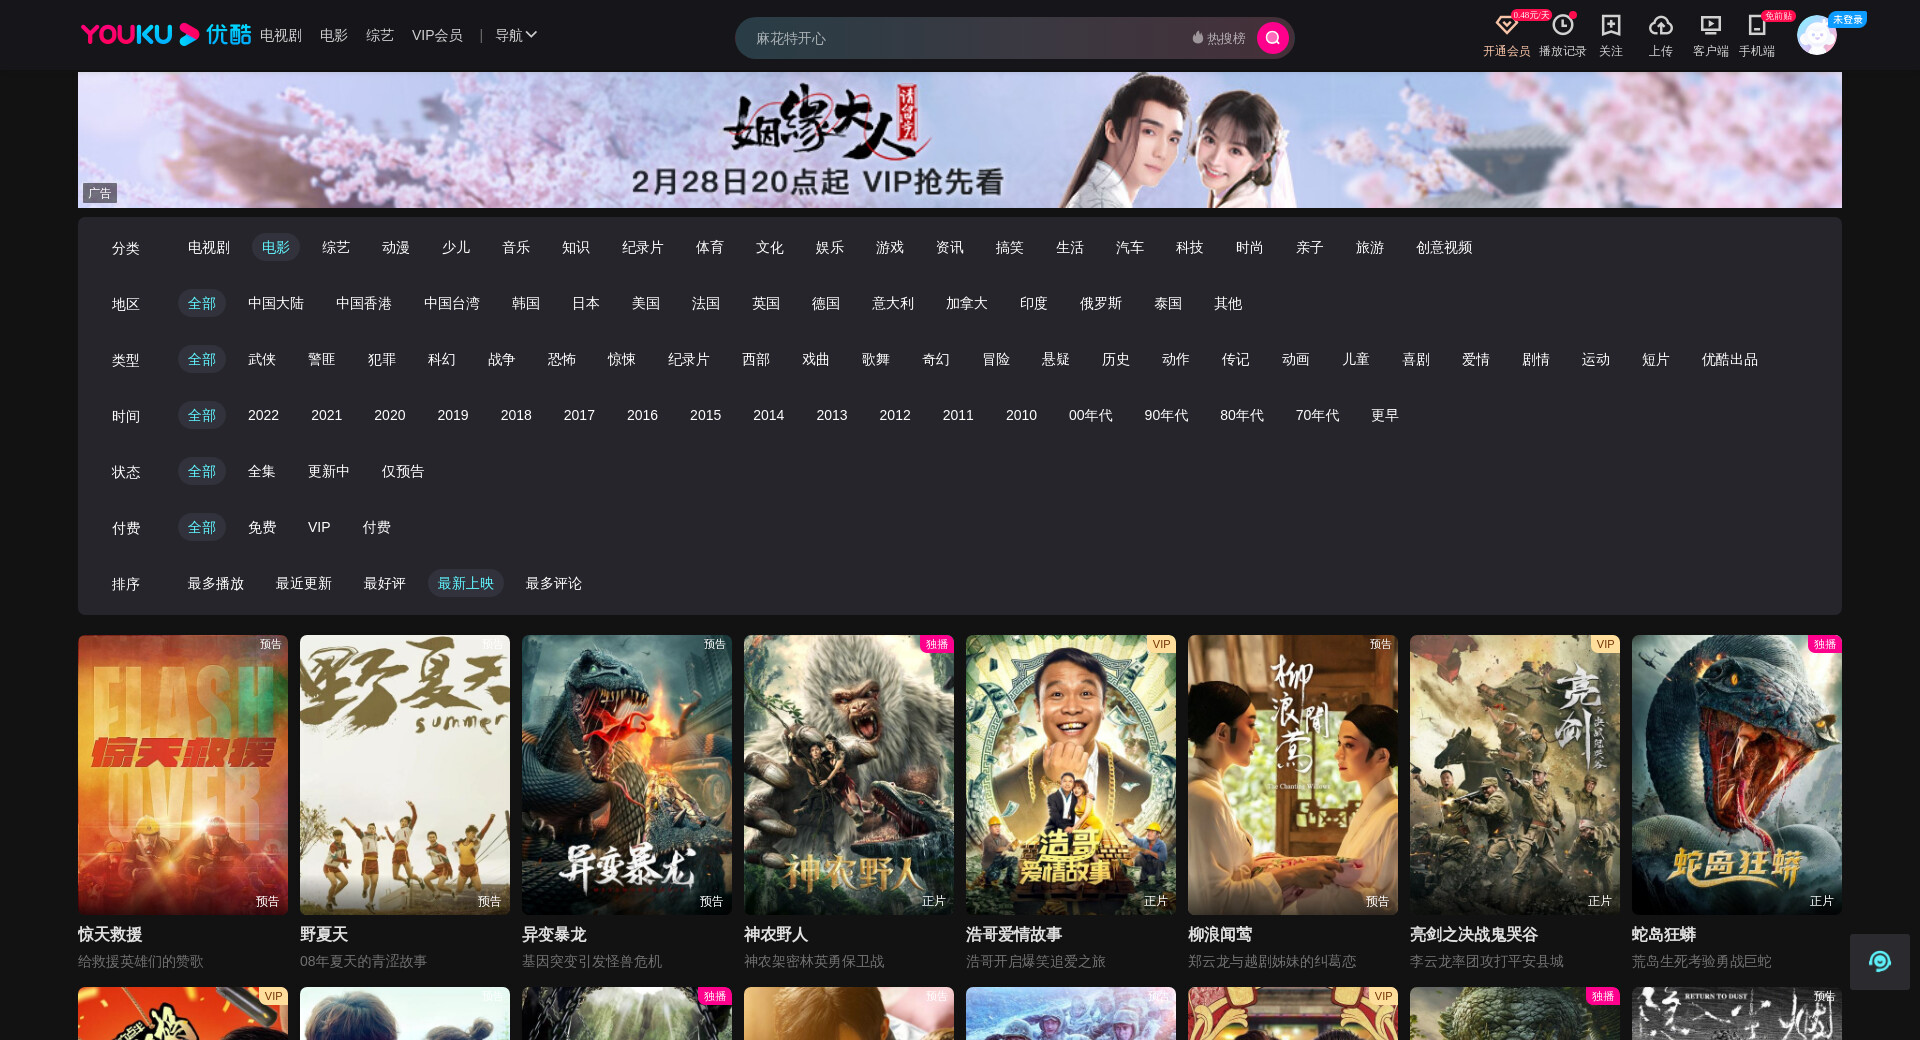The height and width of the screenshot is (1040, 1920).
Task: Filter payment by VIP
Action: click(x=319, y=527)
